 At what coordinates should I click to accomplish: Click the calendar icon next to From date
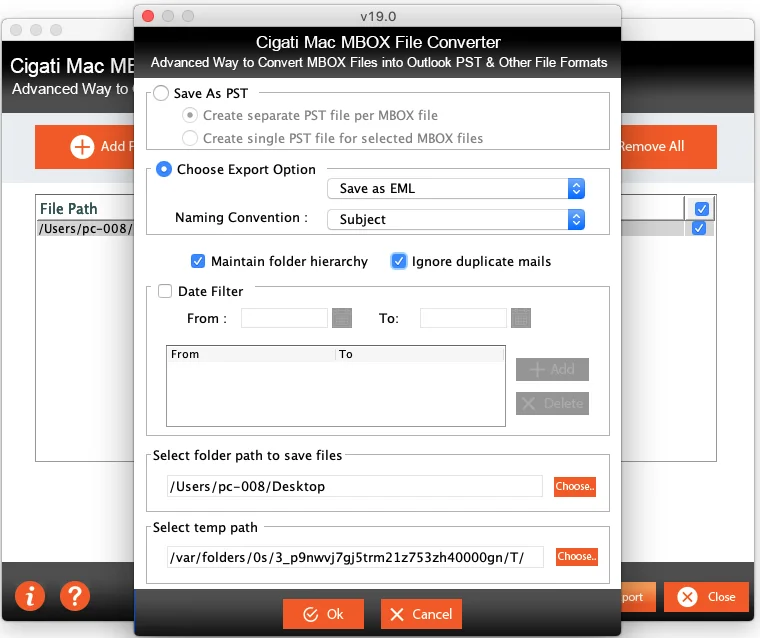[342, 318]
